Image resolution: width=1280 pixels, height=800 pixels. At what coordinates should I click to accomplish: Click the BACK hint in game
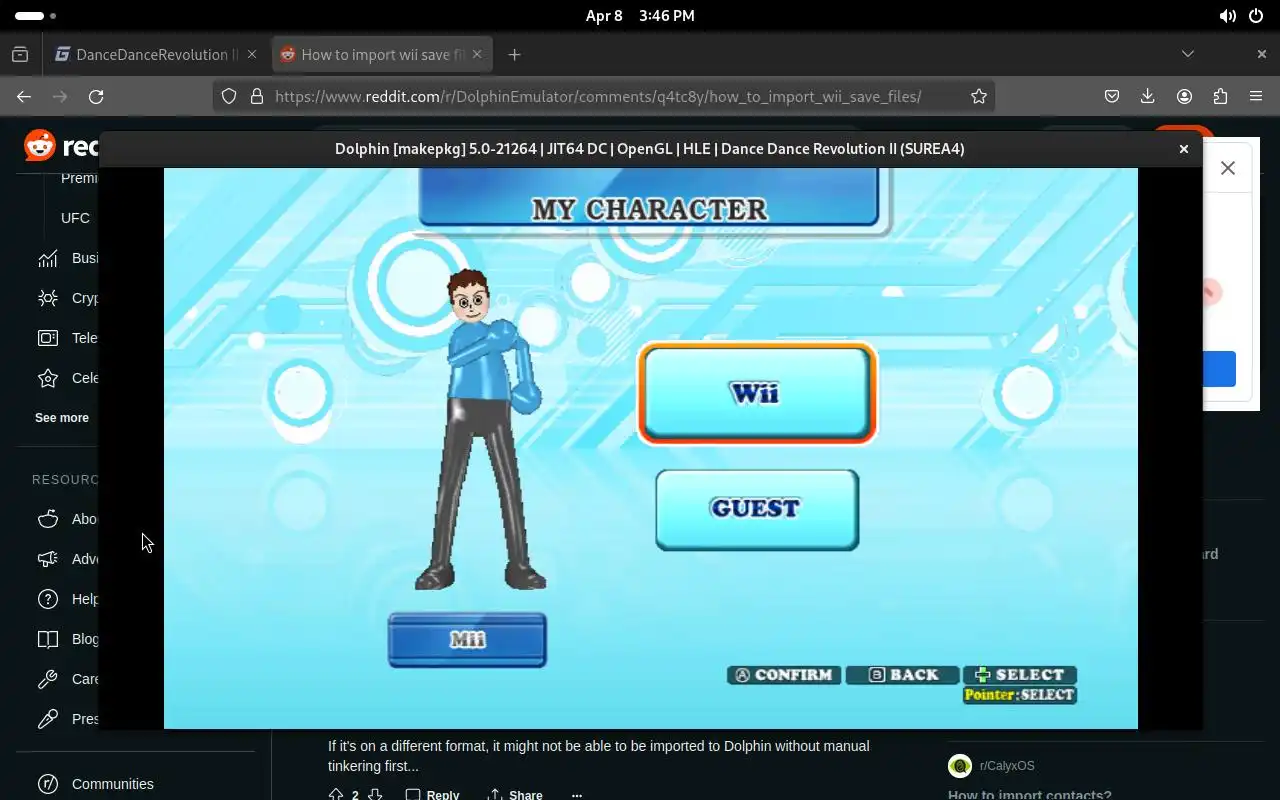(x=902, y=675)
